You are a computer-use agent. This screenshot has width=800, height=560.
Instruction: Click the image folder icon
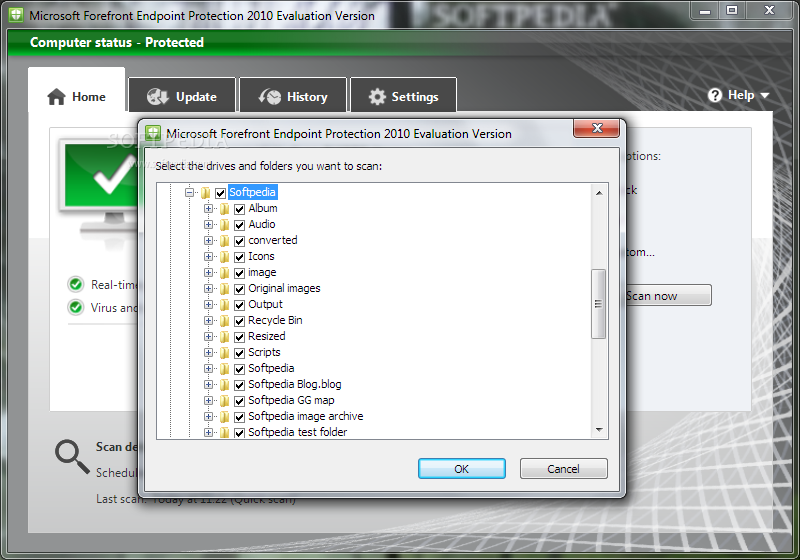[224, 273]
